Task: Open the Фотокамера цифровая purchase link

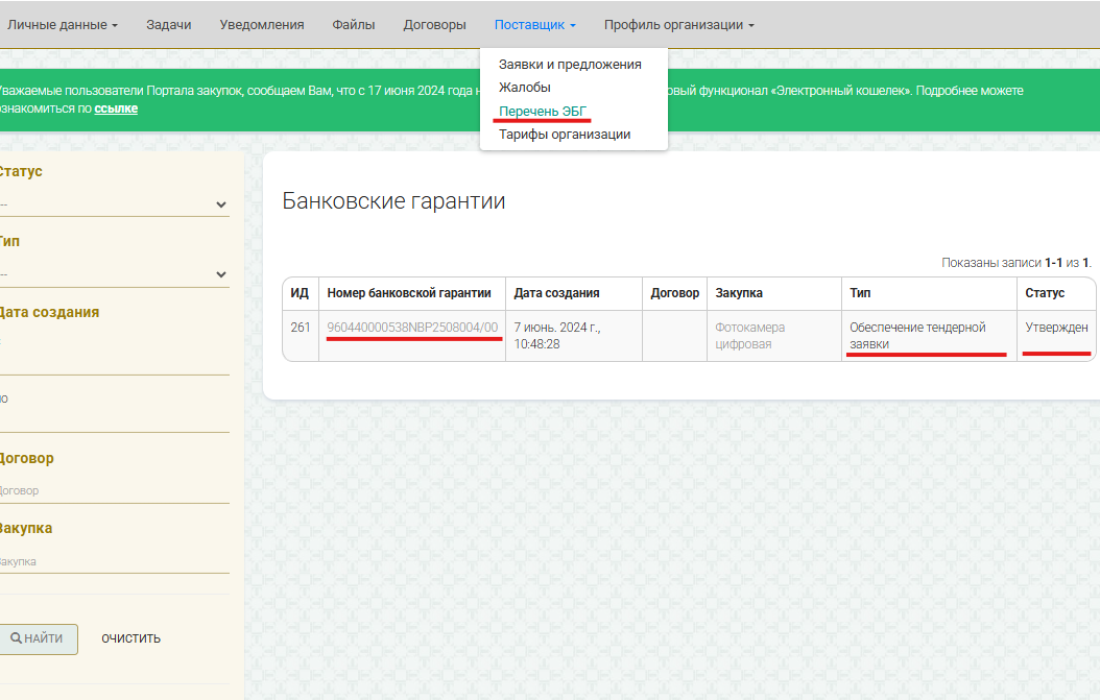Action: [x=750, y=336]
